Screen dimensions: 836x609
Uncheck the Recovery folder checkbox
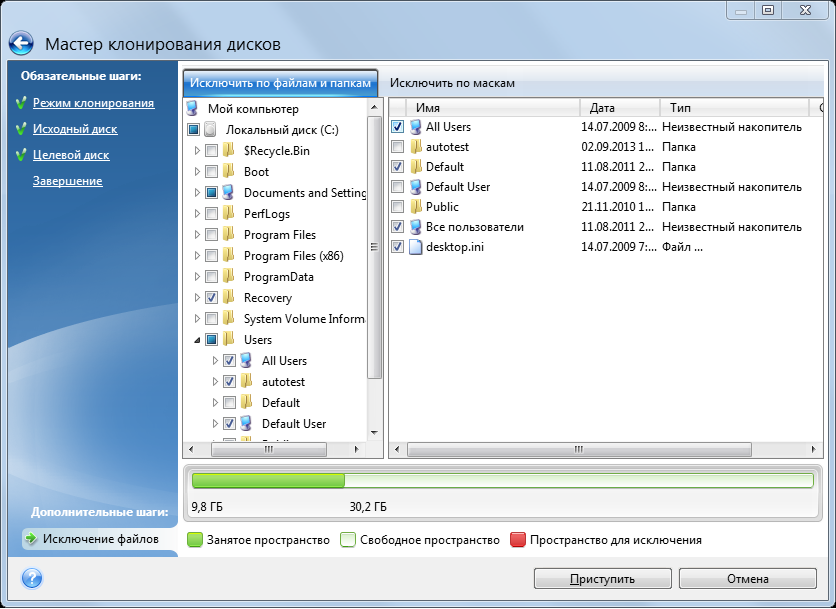pyautogui.click(x=211, y=298)
